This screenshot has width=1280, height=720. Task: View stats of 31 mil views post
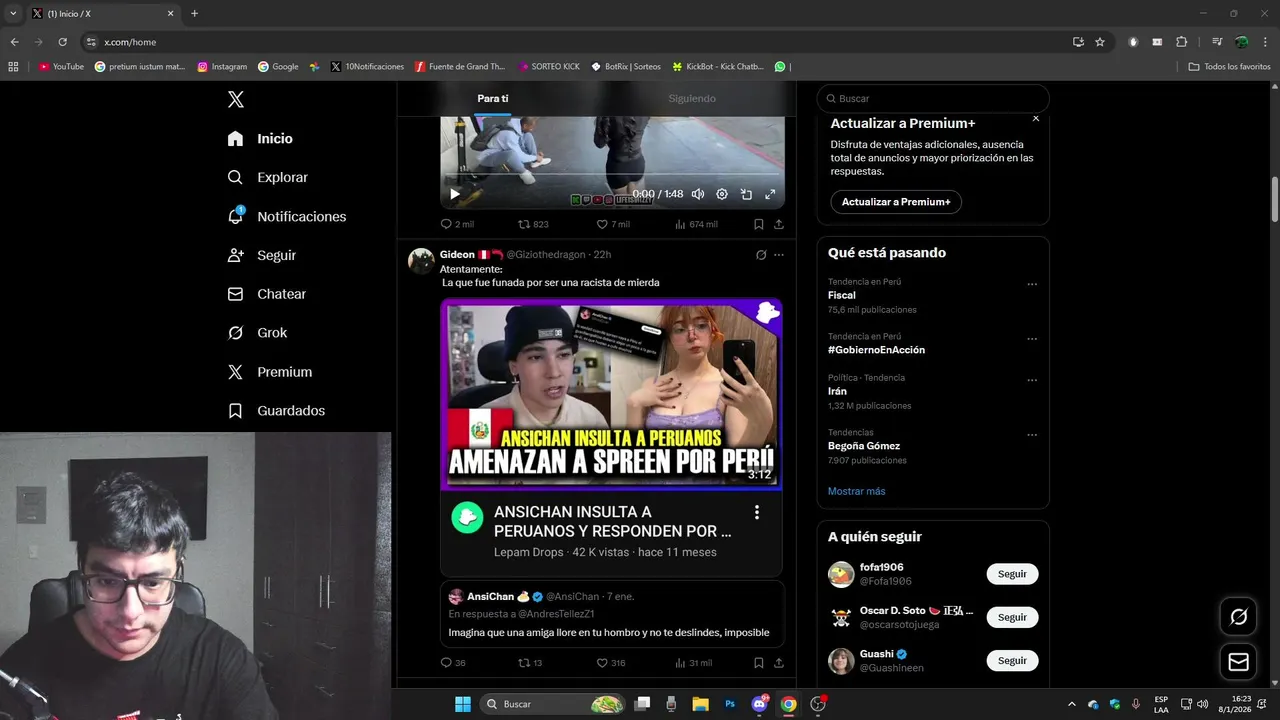click(x=694, y=663)
